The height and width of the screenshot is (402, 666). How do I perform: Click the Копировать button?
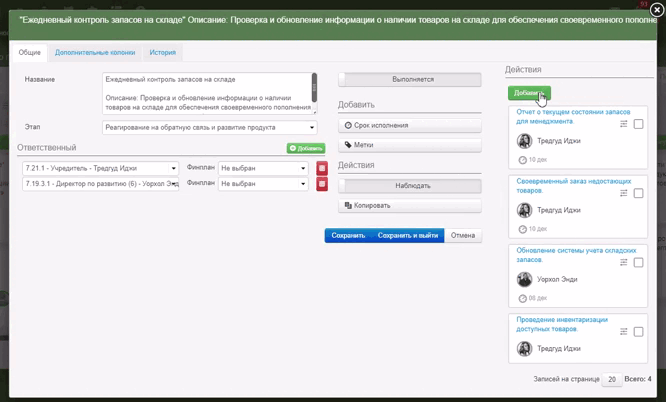pos(410,205)
